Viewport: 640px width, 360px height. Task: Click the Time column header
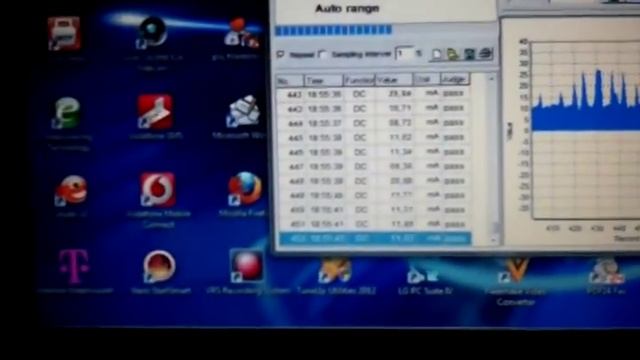(x=323, y=80)
